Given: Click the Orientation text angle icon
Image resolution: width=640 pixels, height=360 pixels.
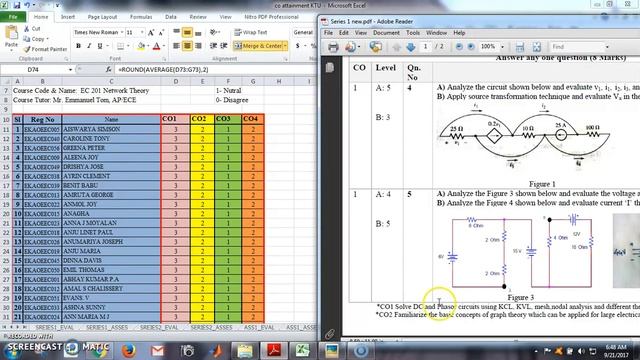Looking at the screenshot, I should (x=213, y=32).
